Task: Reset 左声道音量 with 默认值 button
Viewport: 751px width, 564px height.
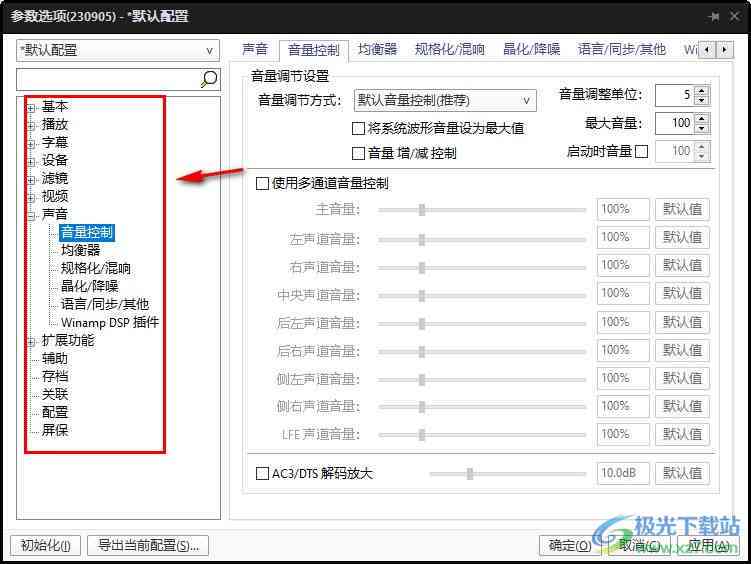Action: pos(682,237)
